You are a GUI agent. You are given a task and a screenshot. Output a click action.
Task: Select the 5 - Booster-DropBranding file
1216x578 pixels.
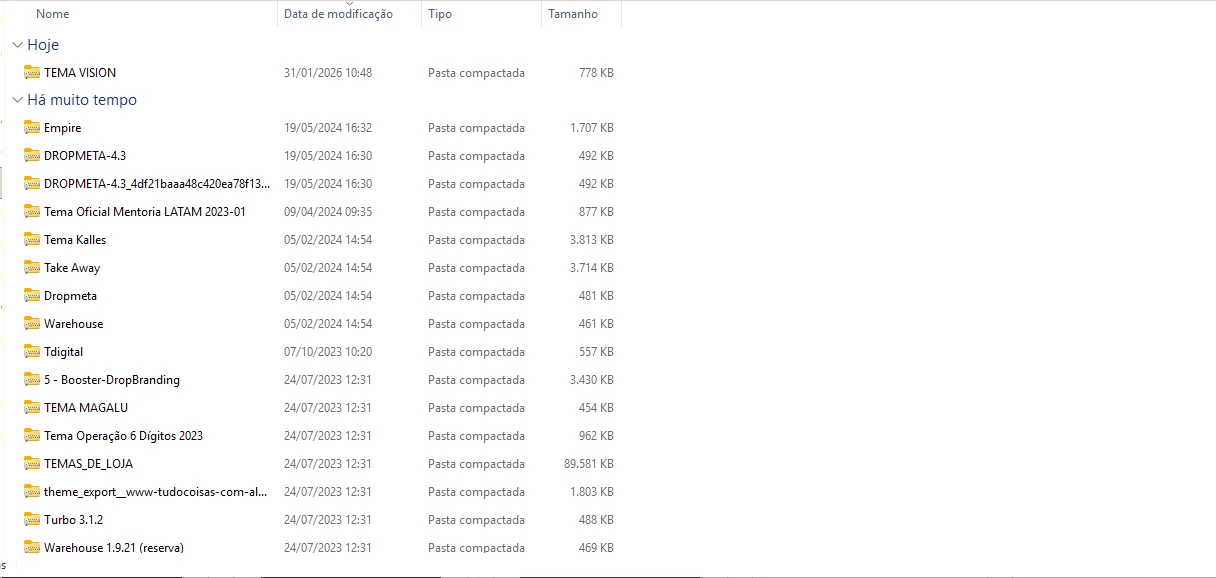(x=112, y=380)
